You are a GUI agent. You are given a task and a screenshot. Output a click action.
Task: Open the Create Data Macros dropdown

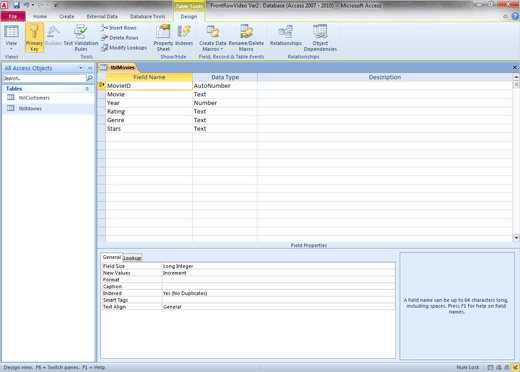pyautogui.click(x=213, y=37)
